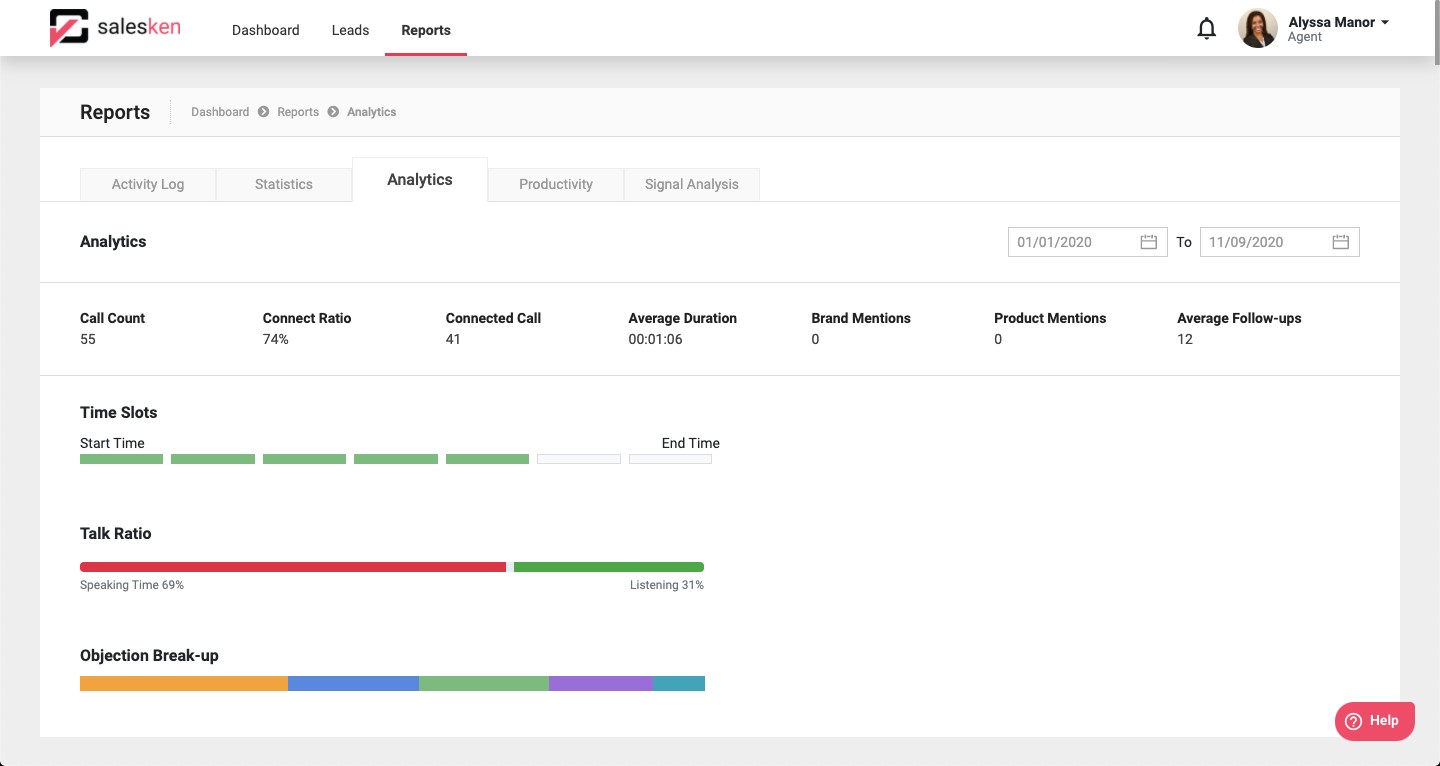The width and height of the screenshot is (1440, 766).
Task: Click the orange Objection Break-up segment
Action: click(x=184, y=684)
